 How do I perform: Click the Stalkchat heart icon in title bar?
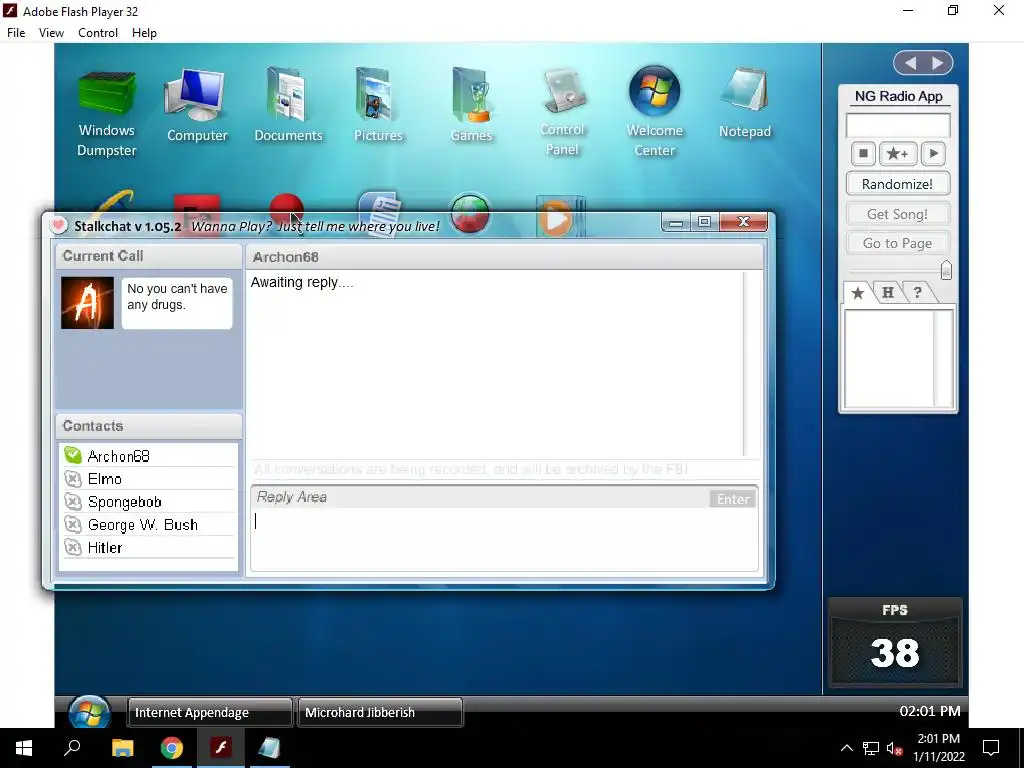click(59, 225)
